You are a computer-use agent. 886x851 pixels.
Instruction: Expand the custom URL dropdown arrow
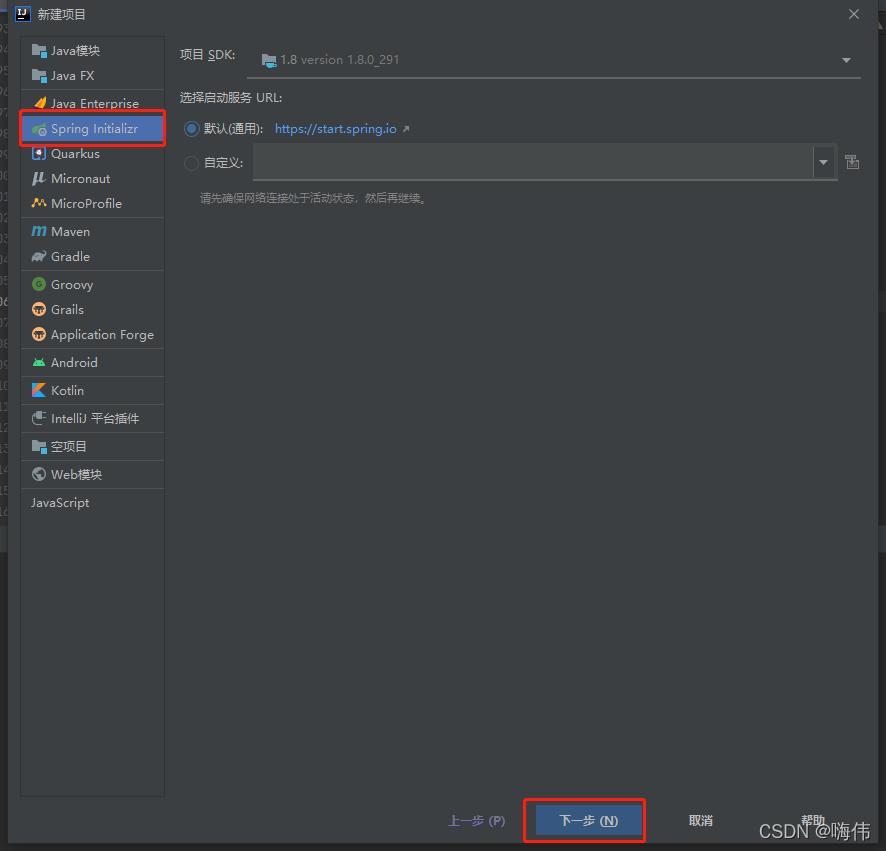tap(824, 162)
